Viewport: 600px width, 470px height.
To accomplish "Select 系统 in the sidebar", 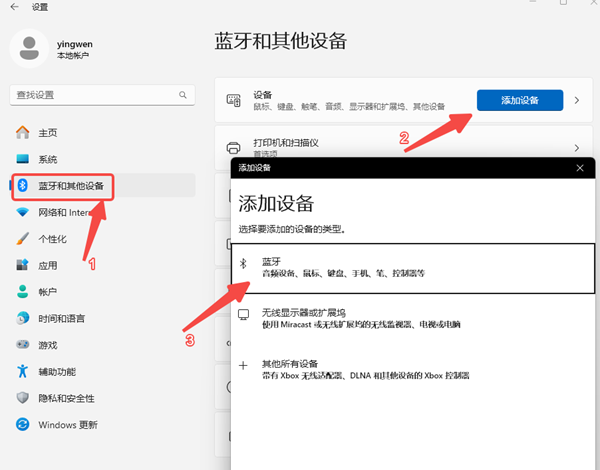I will point(47,159).
